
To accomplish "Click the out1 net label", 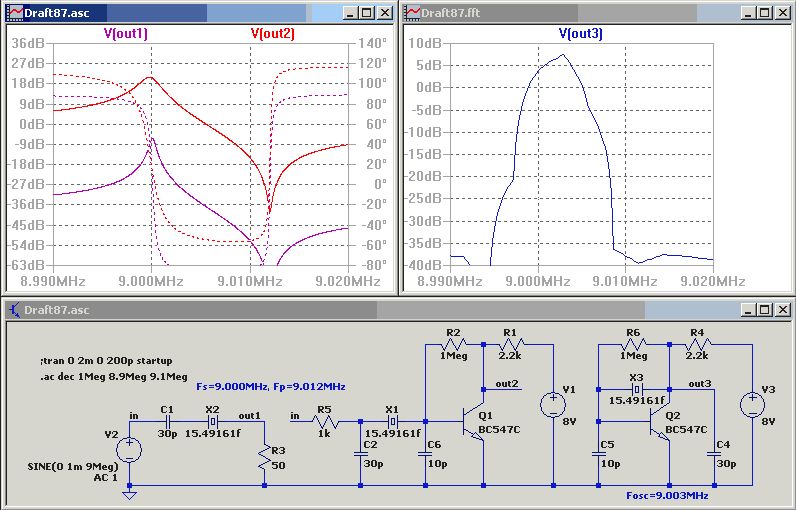I will pyautogui.click(x=249, y=416).
